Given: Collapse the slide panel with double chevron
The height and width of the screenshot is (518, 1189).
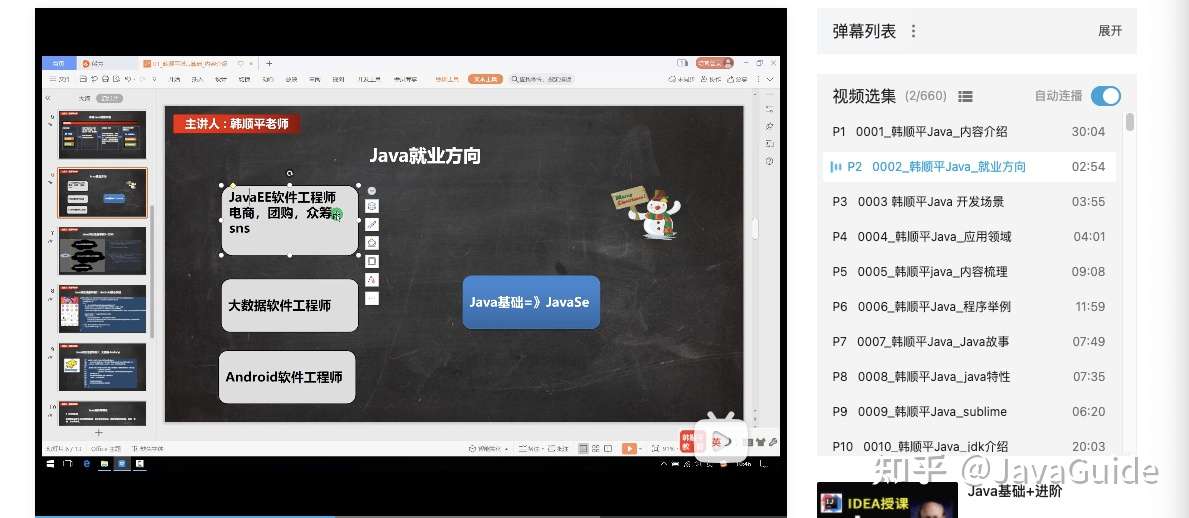Looking at the screenshot, I should [49, 99].
